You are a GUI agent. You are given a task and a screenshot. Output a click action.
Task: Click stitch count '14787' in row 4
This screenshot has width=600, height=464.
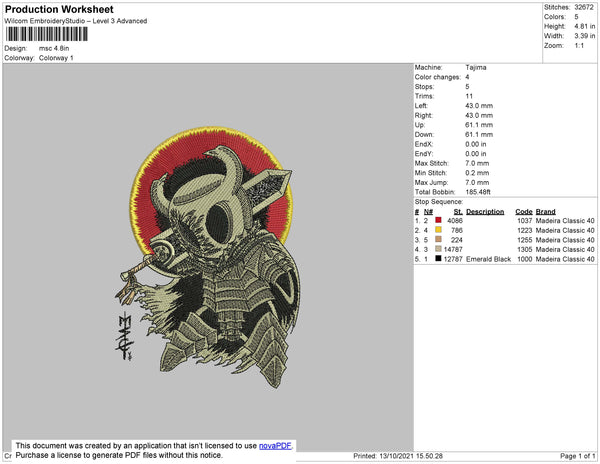coord(453,249)
